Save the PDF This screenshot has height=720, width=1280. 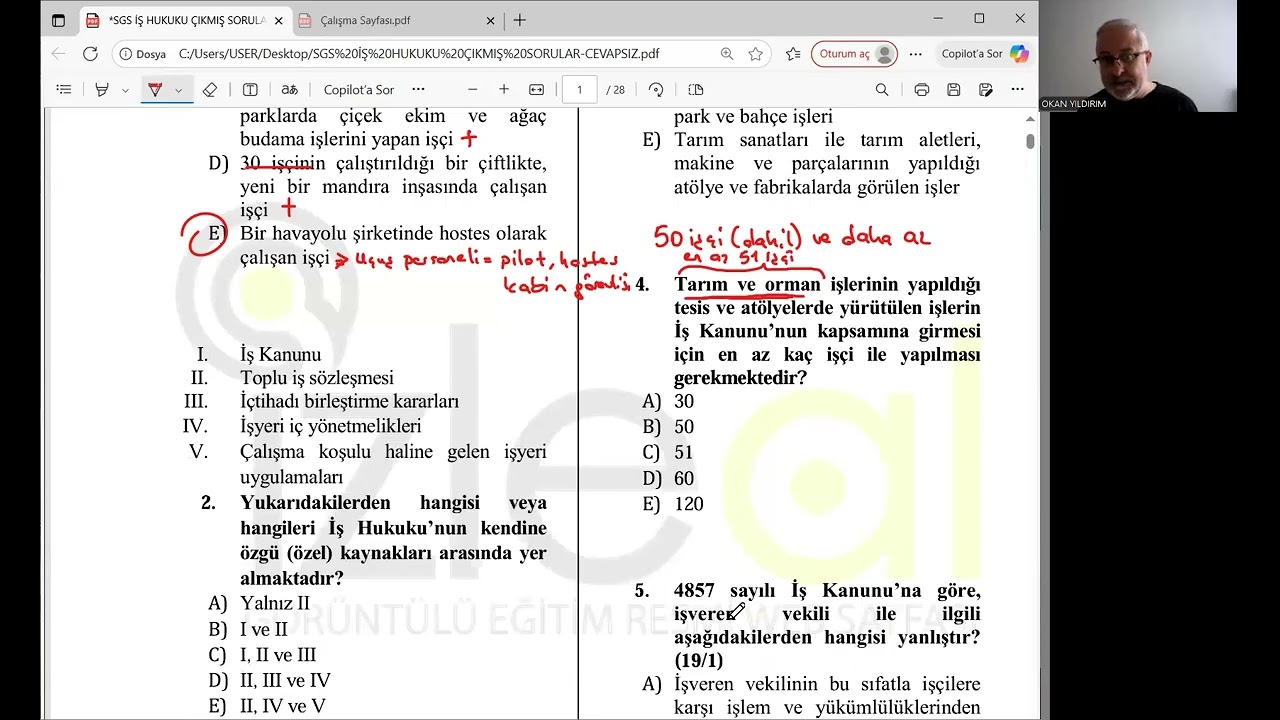click(x=954, y=90)
